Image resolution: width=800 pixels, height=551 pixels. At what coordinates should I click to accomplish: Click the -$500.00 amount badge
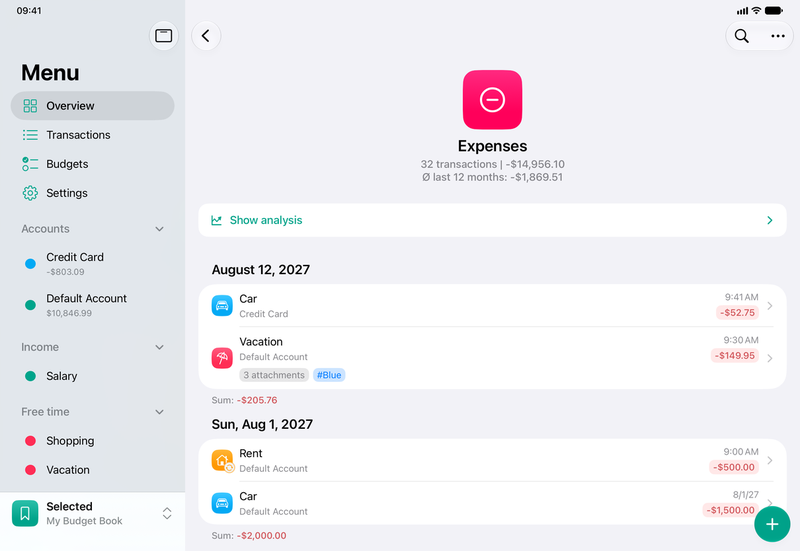click(734, 467)
